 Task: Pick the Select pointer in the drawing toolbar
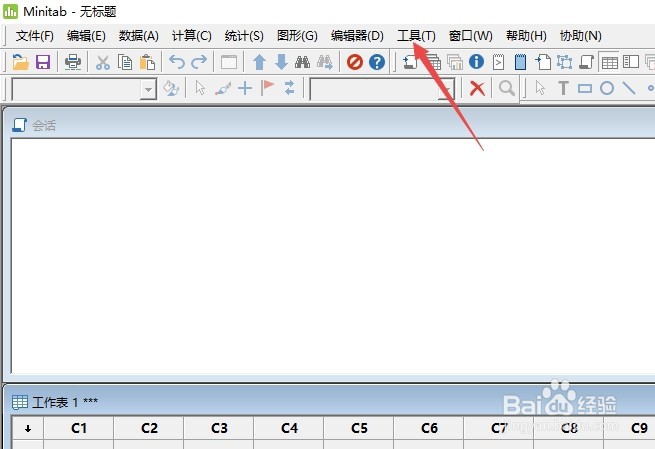[540, 88]
